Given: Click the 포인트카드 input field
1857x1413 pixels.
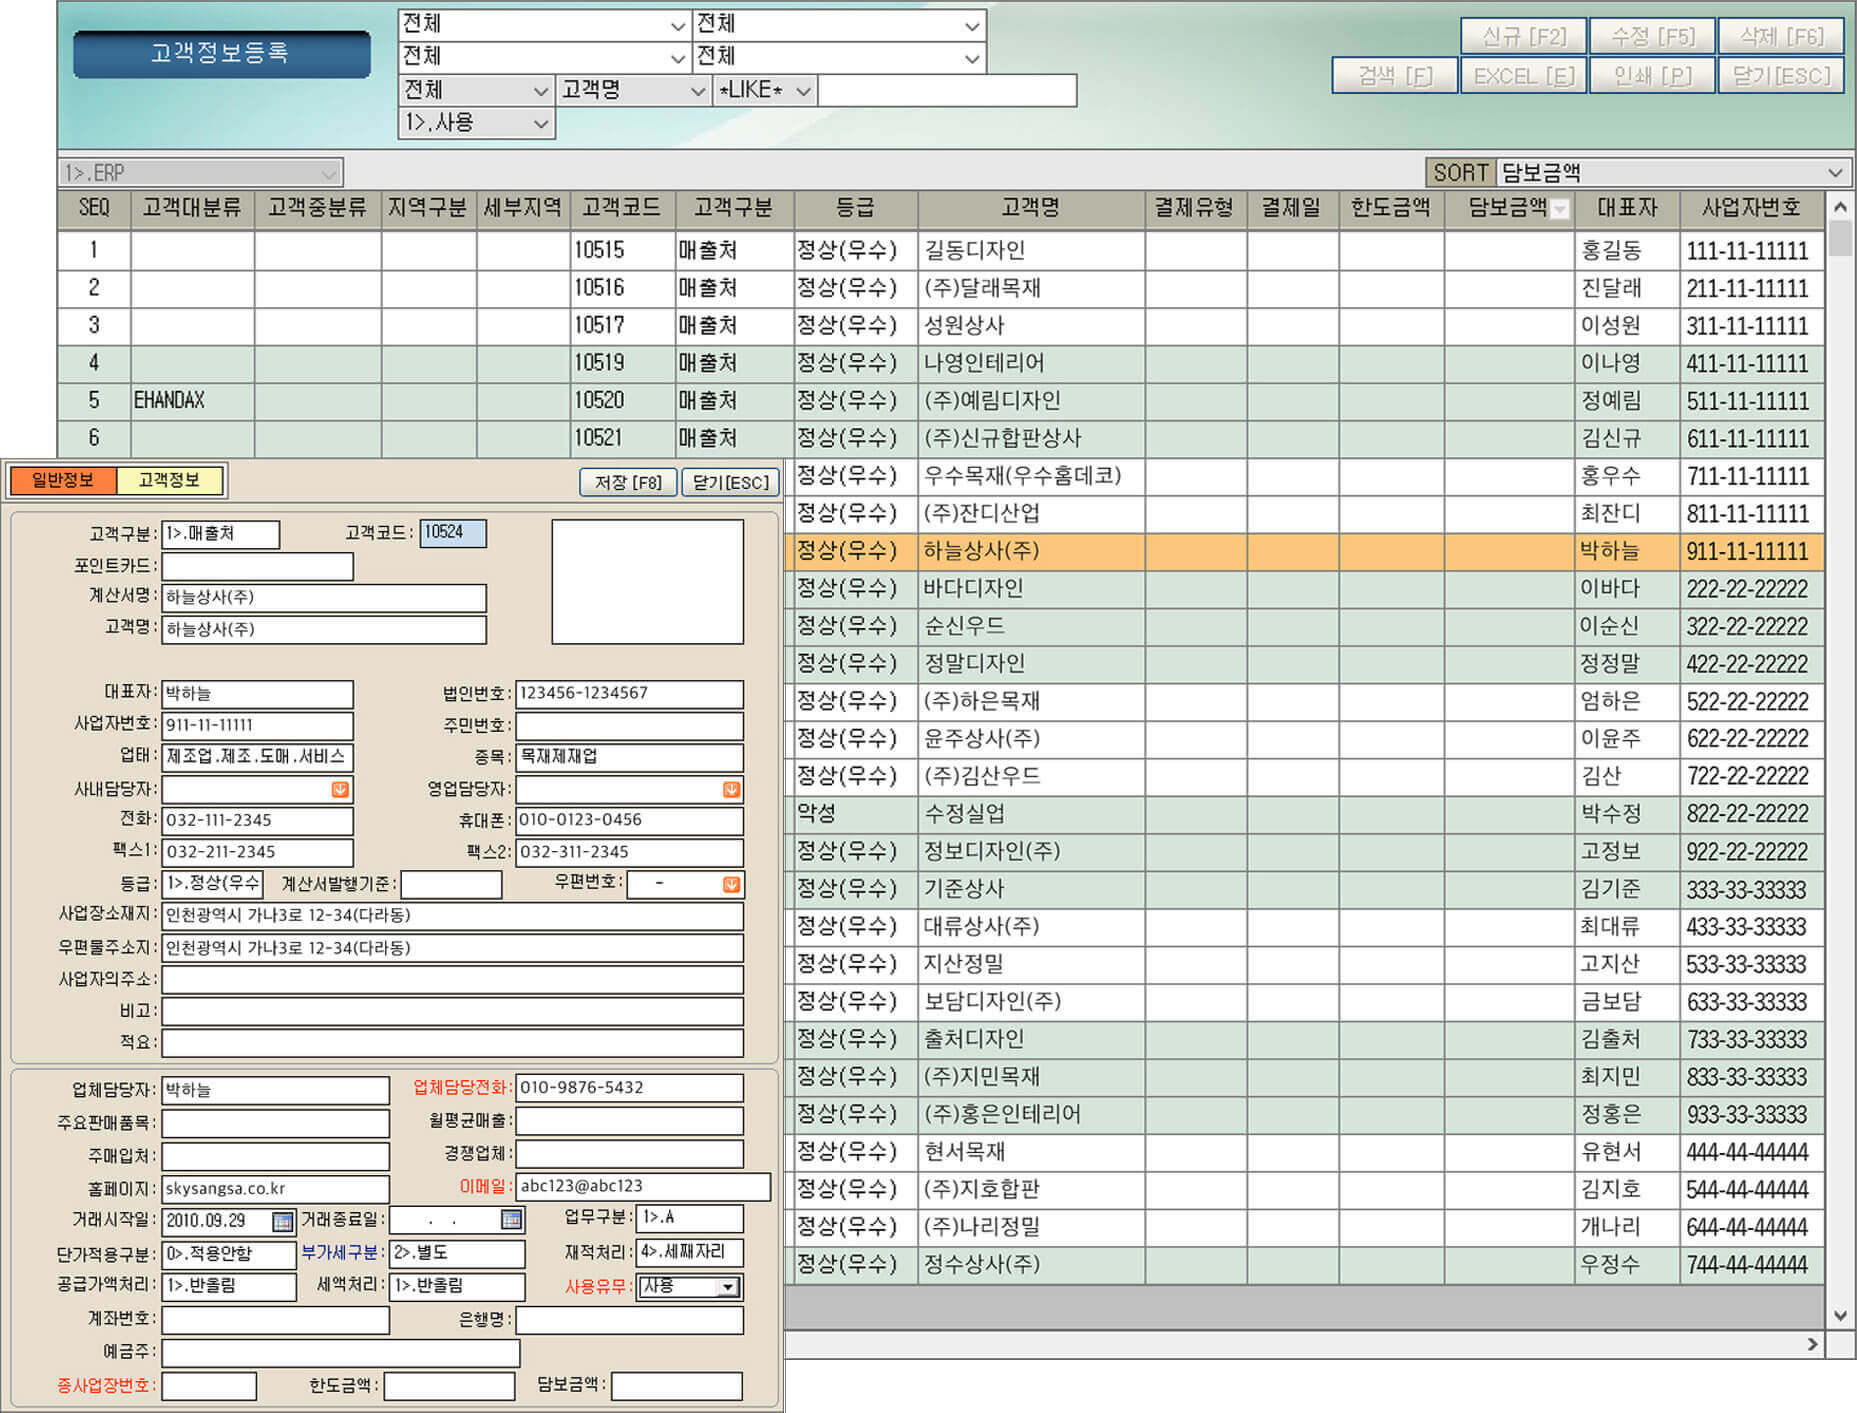Looking at the screenshot, I should pos(258,566).
